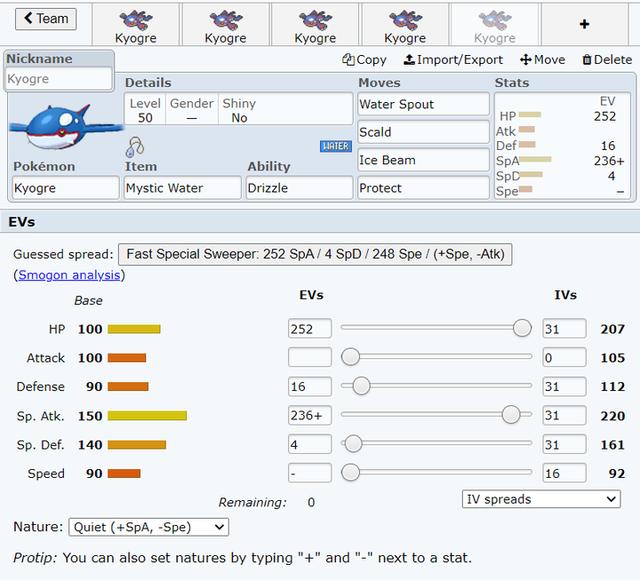The image size is (640, 580).
Task: Open the fourth Kyogre team tab
Action: click(x=405, y=25)
